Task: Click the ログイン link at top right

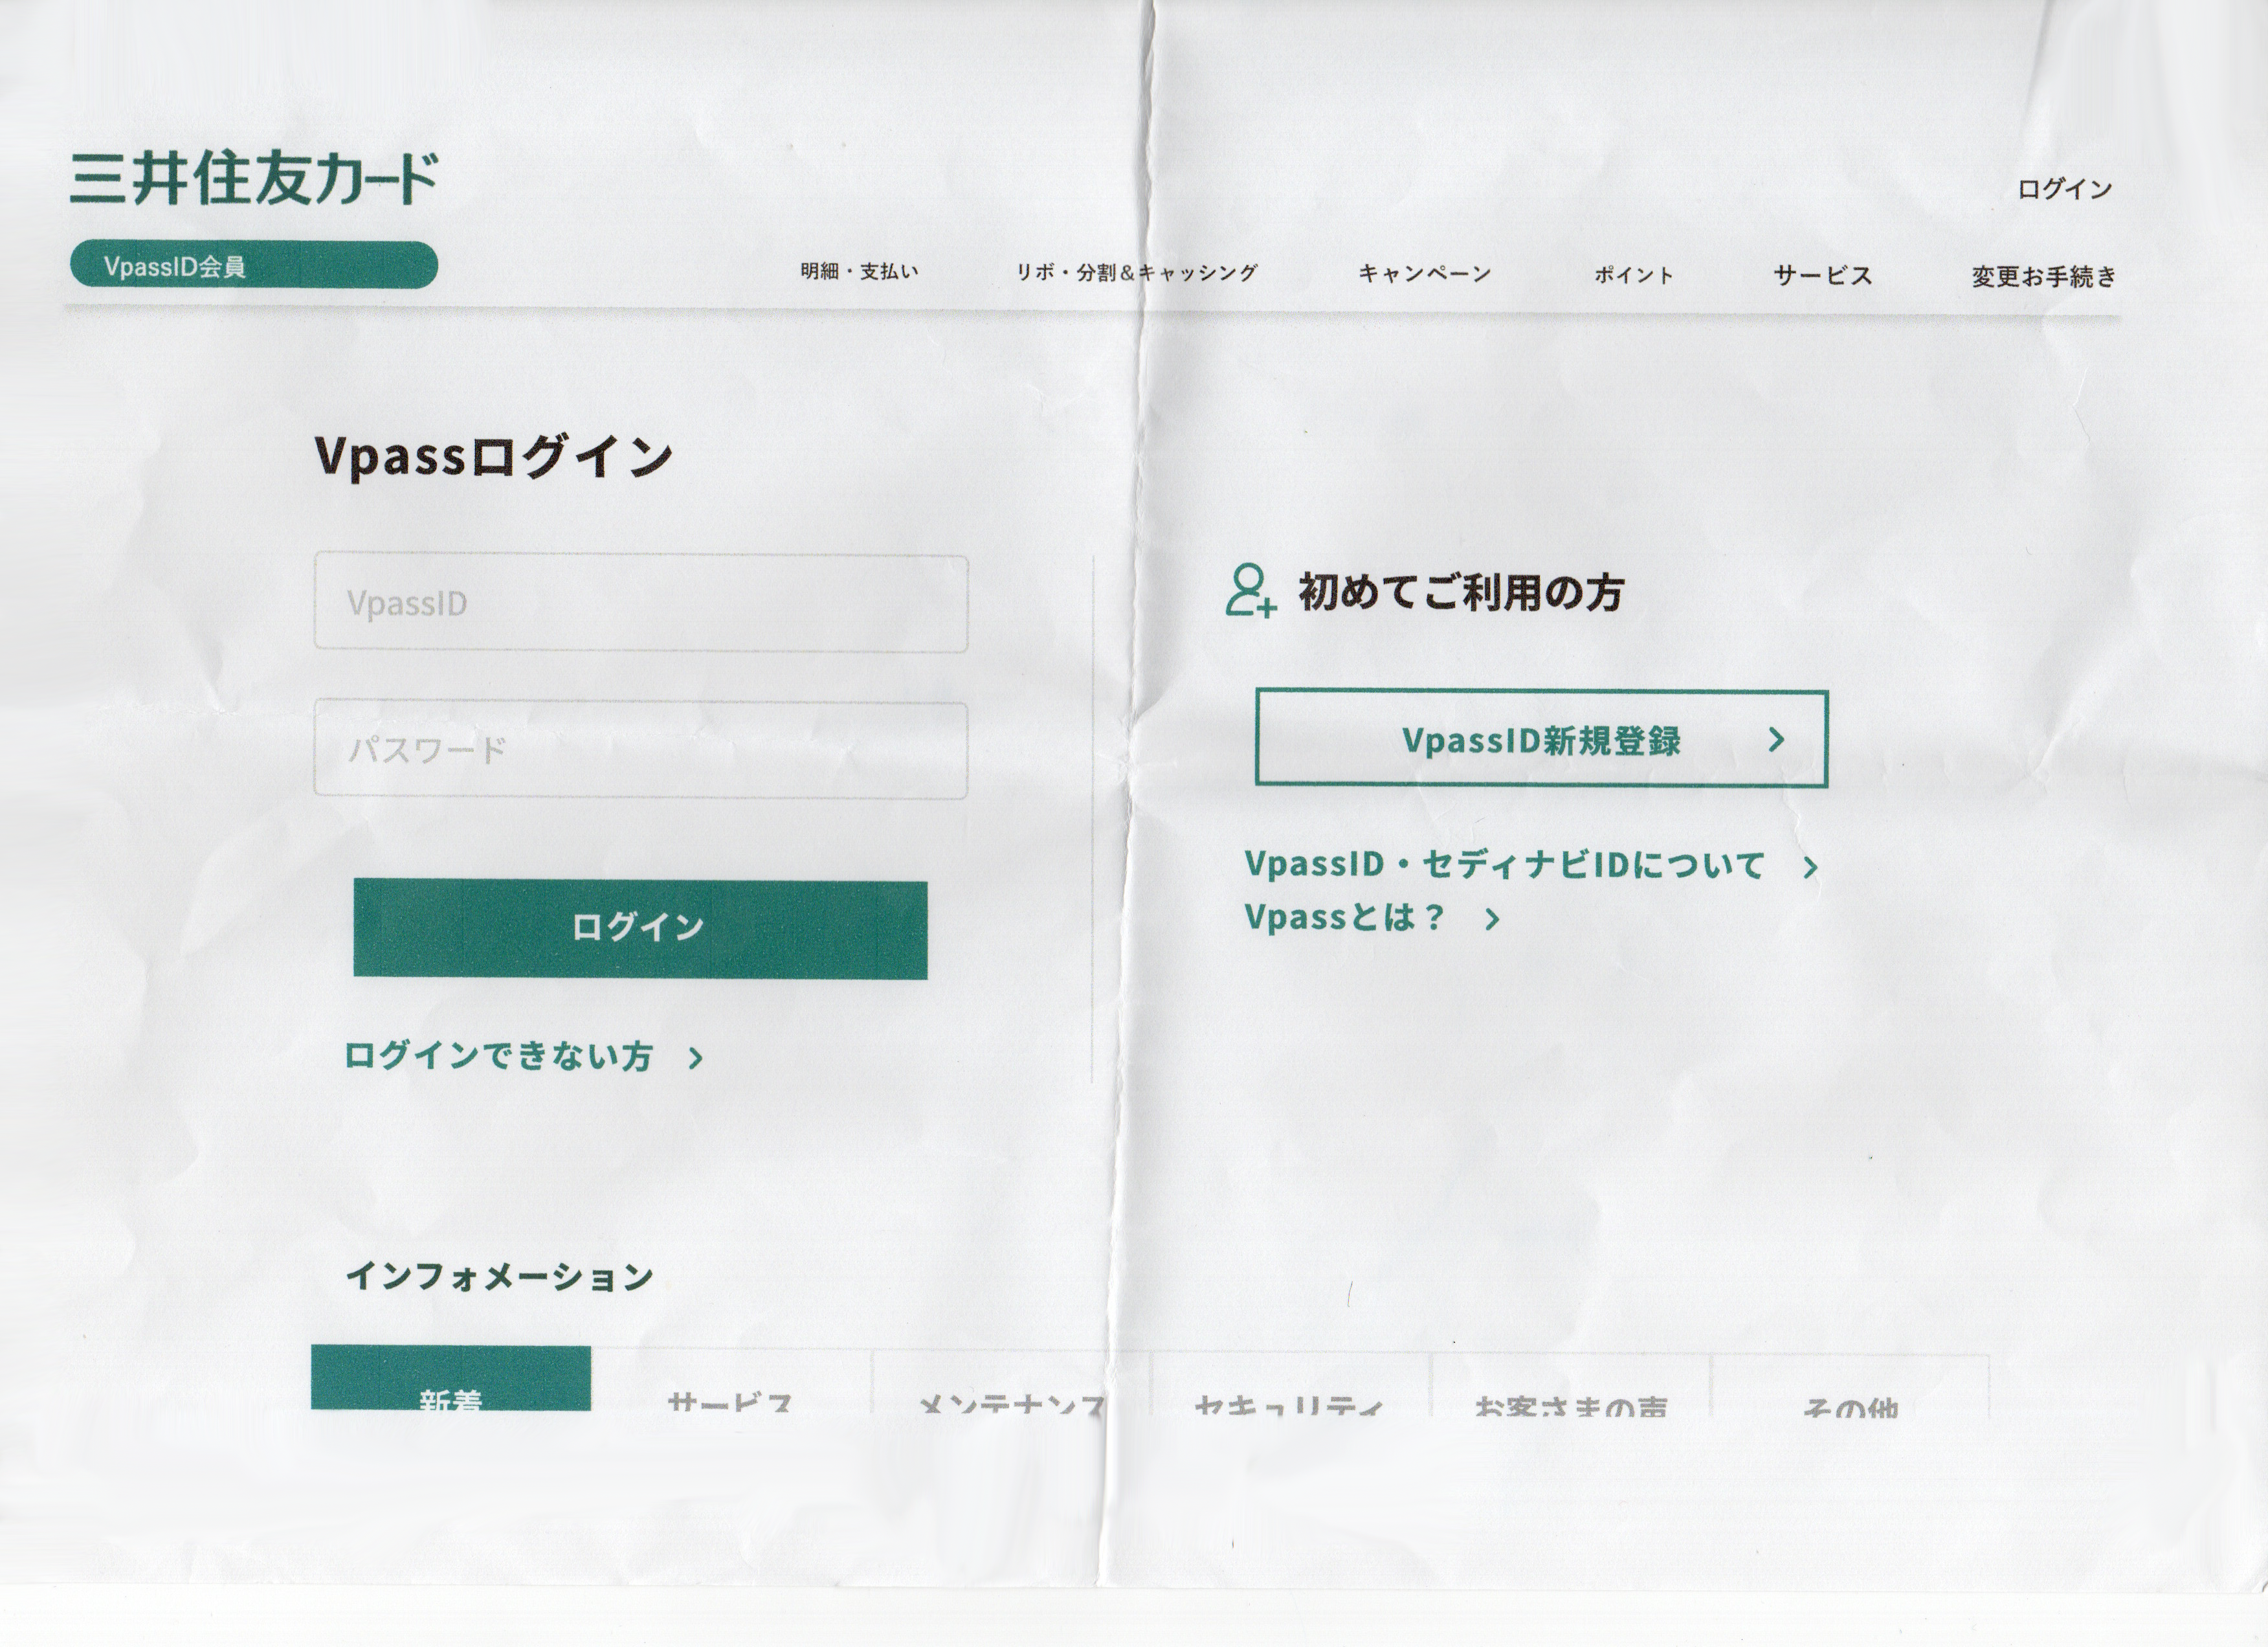Action: (x=2064, y=189)
